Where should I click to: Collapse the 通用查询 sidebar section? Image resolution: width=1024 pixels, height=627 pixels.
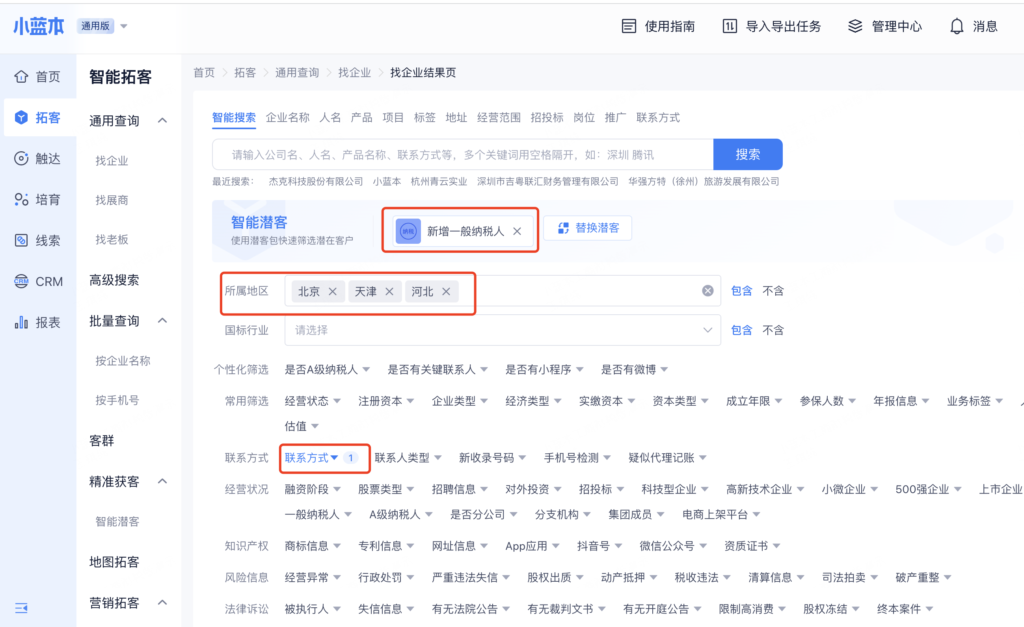point(162,121)
